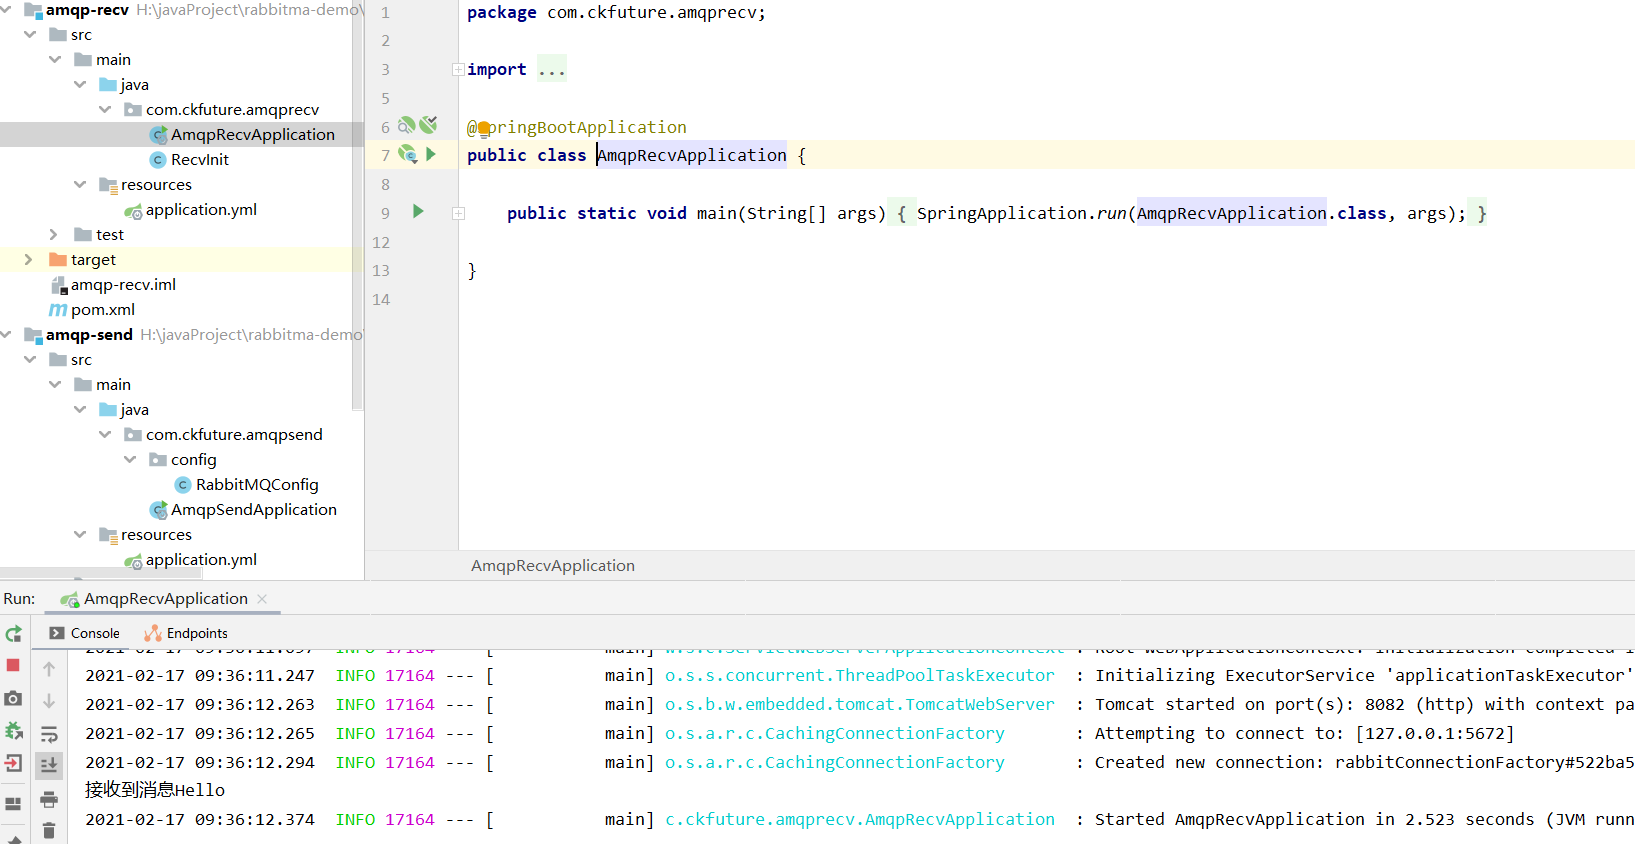The width and height of the screenshot is (1635, 844).
Task: Click the folded import ellipsis
Action: click(x=552, y=69)
